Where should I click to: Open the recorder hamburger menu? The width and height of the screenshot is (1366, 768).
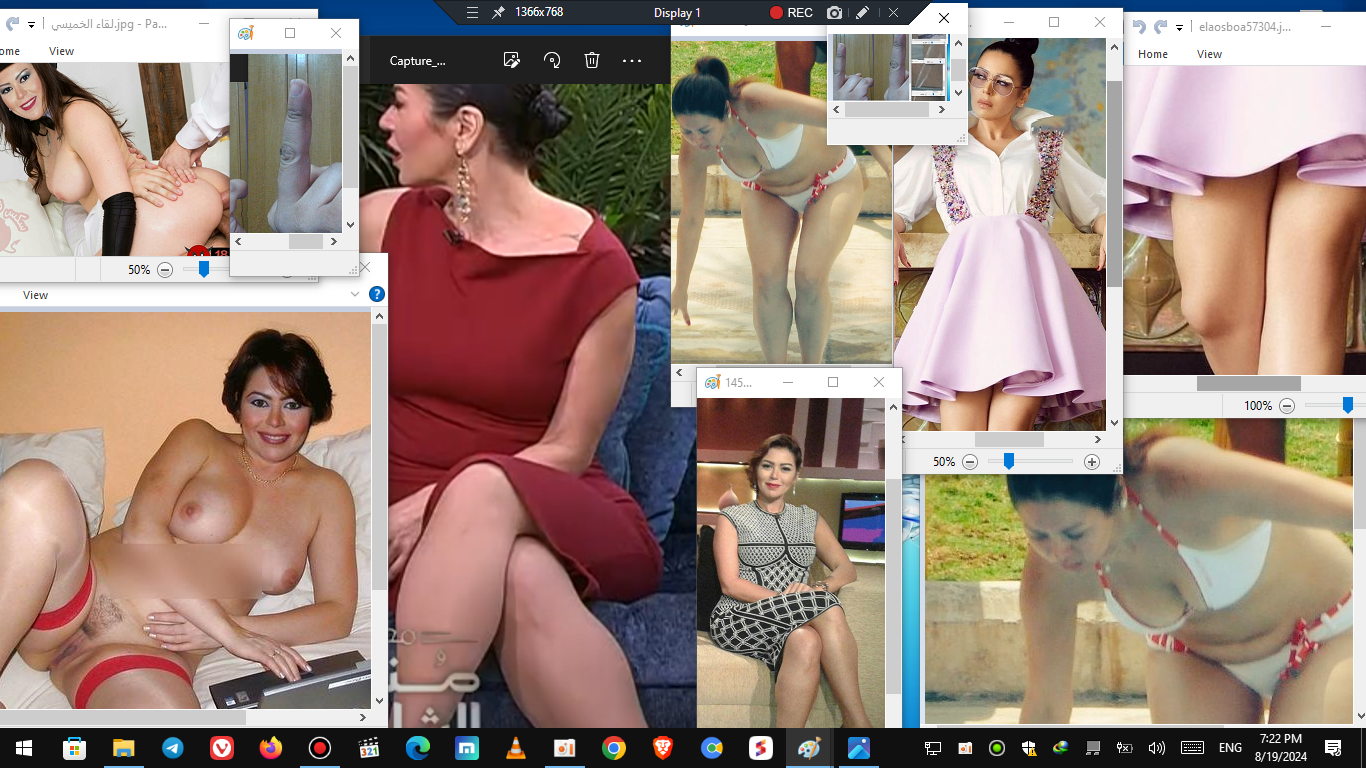(473, 12)
